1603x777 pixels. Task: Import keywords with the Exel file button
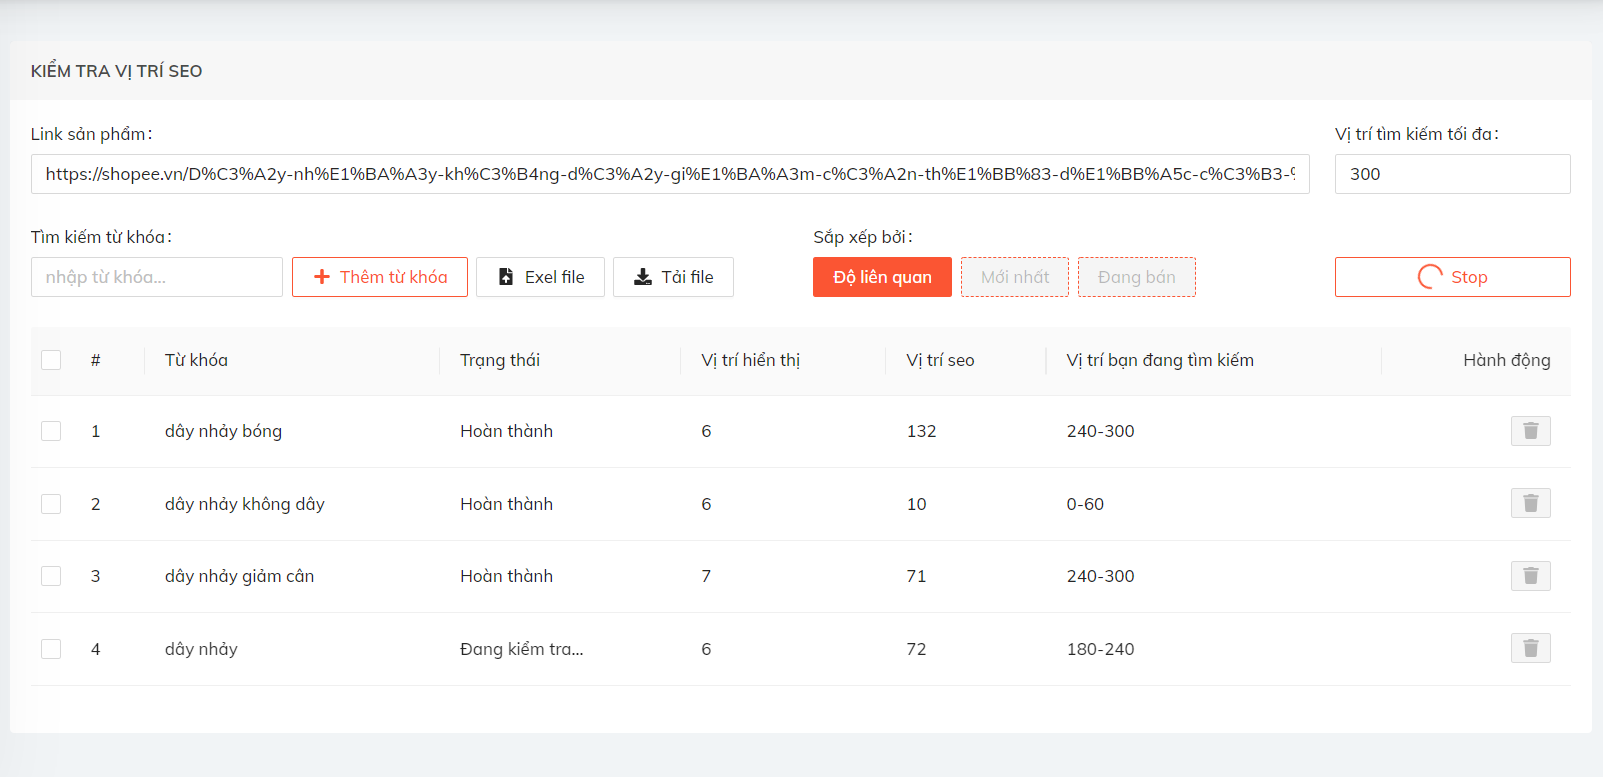[540, 277]
